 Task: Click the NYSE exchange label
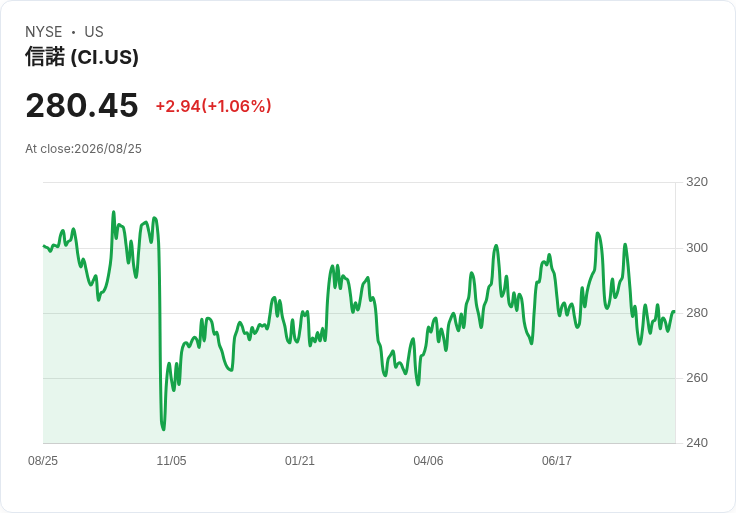click(x=44, y=32)
